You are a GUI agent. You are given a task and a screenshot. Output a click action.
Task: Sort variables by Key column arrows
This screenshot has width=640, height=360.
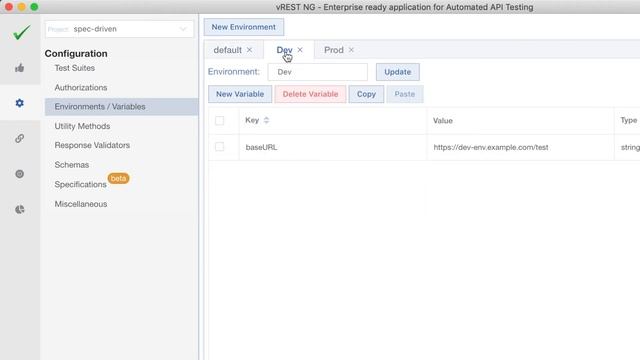click(x=267, y=120)
